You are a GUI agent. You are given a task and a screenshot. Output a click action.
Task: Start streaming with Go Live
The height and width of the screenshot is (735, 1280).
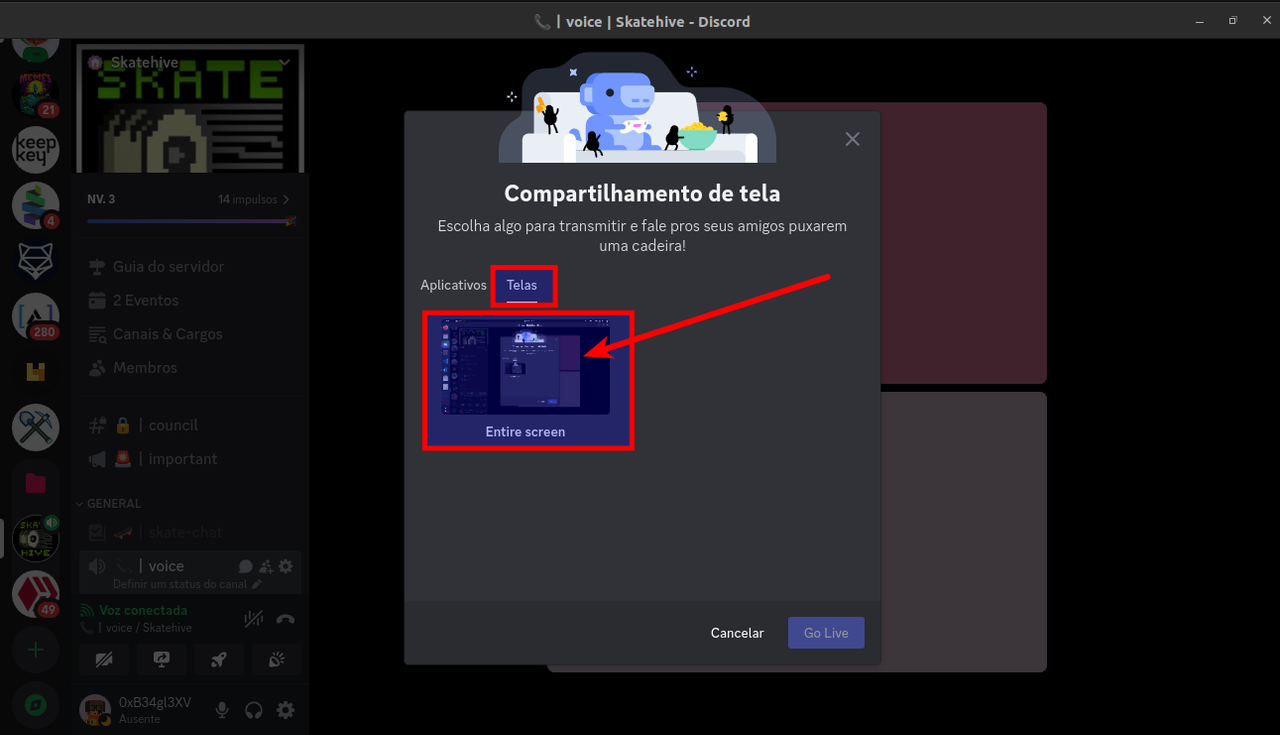[x=826, y=633]
